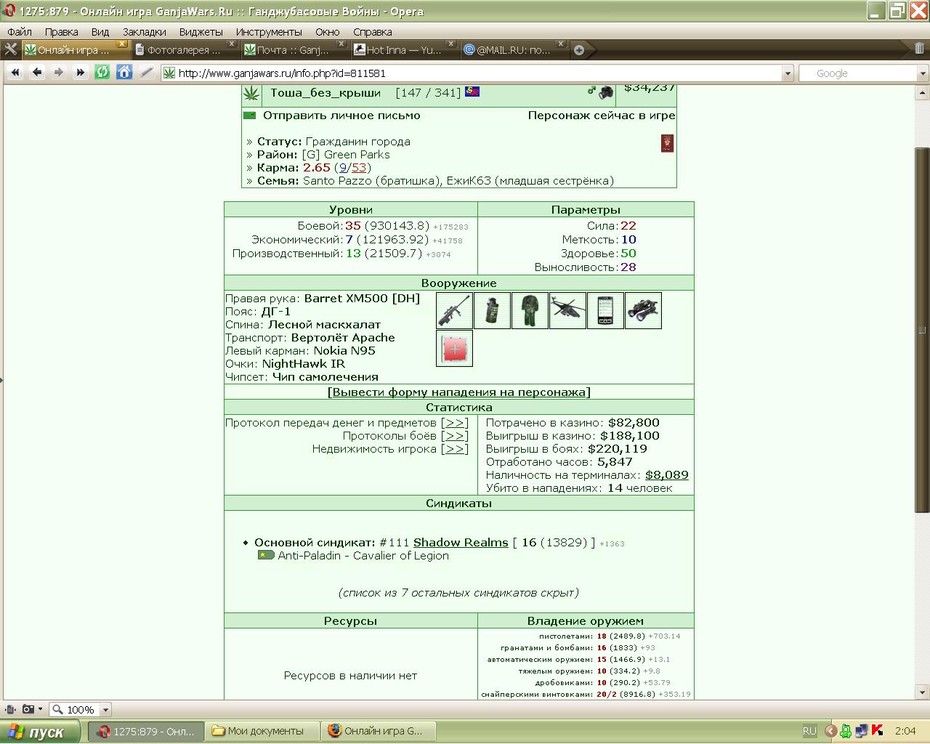Click the RU language indicator in tray
Screen dimensions: 930x744
coord(809,731)
